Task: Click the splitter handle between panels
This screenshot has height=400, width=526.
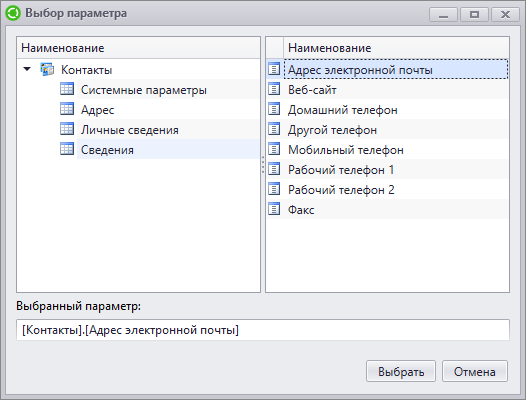Action: click(263, 164)
